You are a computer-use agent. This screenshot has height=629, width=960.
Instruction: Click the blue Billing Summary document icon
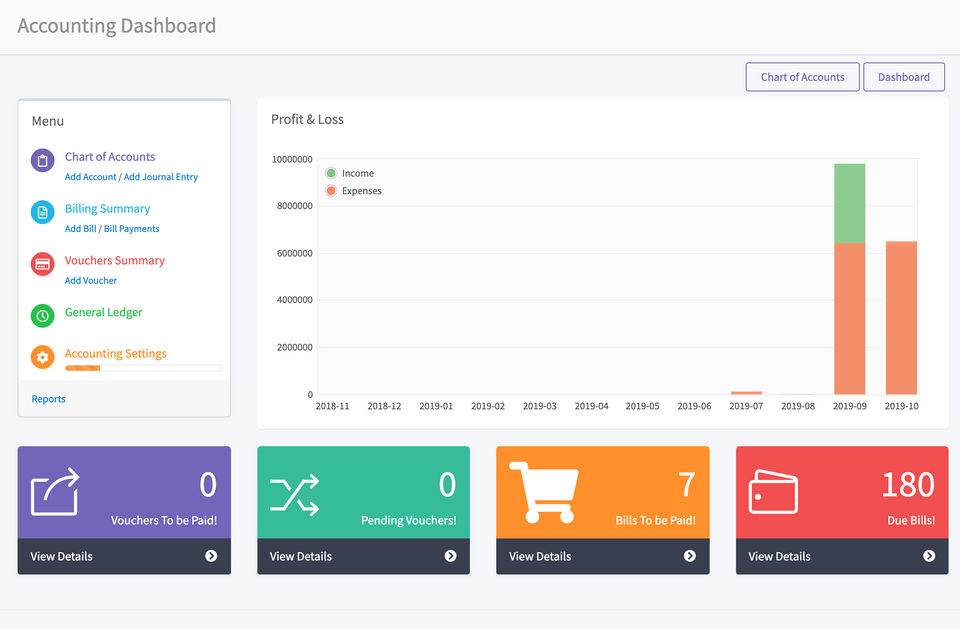[42, 212]
